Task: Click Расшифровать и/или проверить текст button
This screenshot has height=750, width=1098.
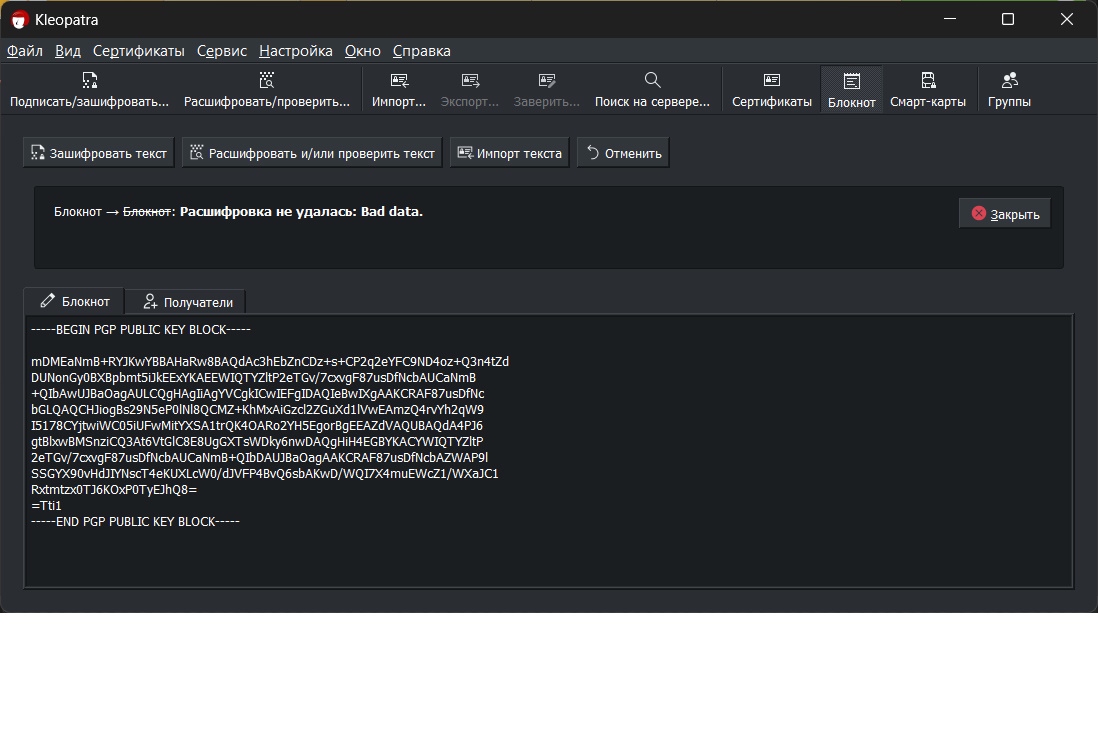Action: [x=312, y=153]
